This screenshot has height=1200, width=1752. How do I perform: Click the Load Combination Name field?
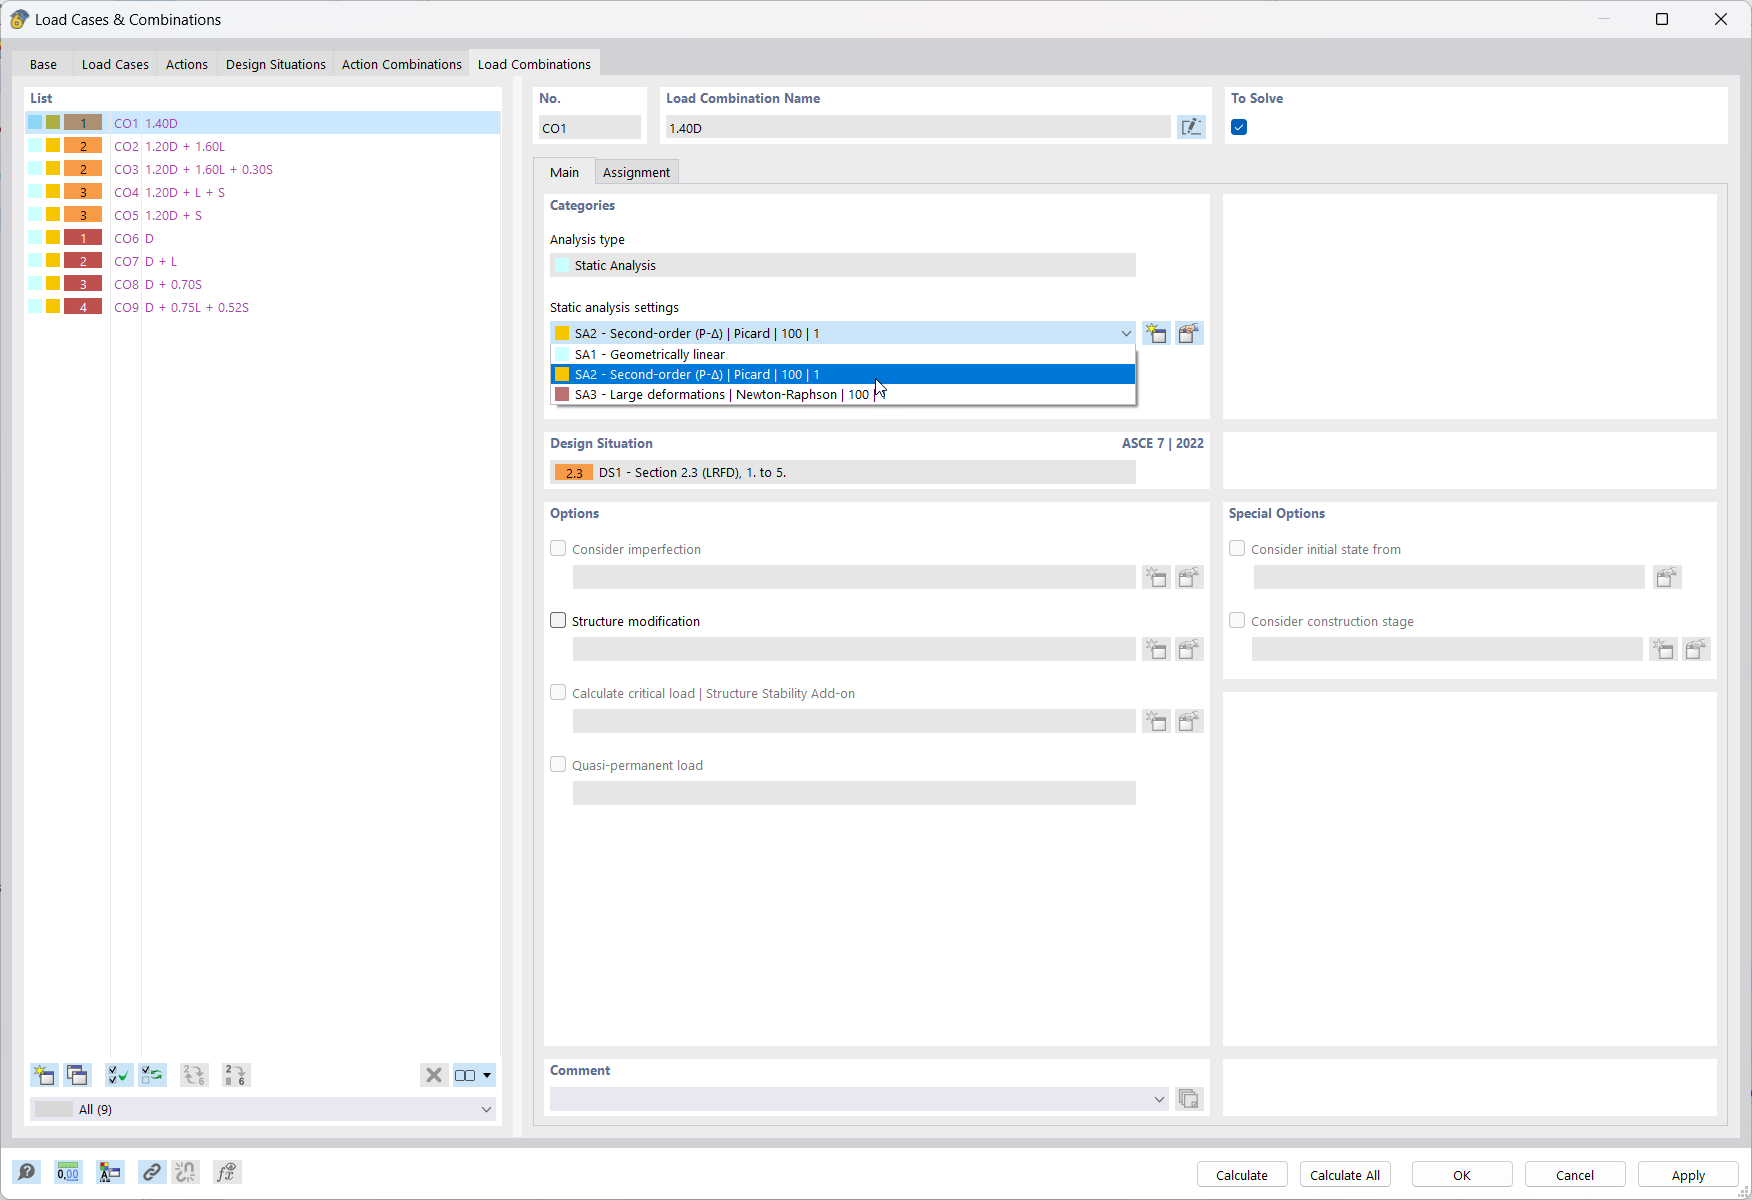click(918, 127)
